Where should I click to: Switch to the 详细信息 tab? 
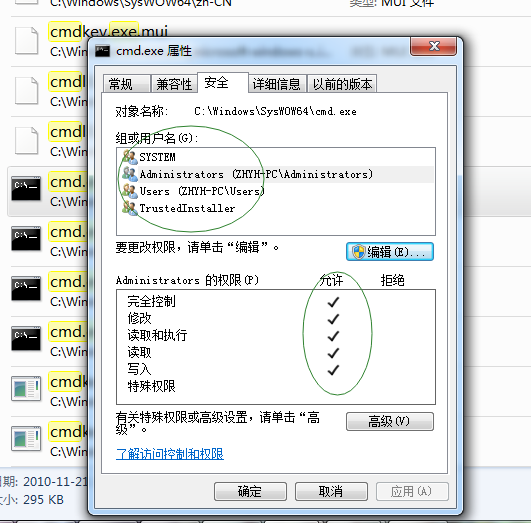coord(277,84)
